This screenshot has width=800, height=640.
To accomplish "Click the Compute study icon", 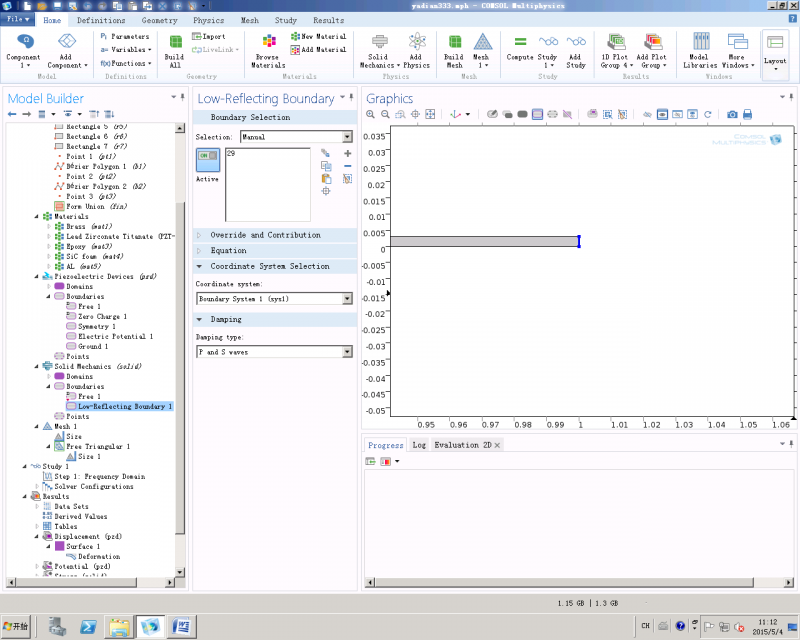I will click(x=520, y=48).
